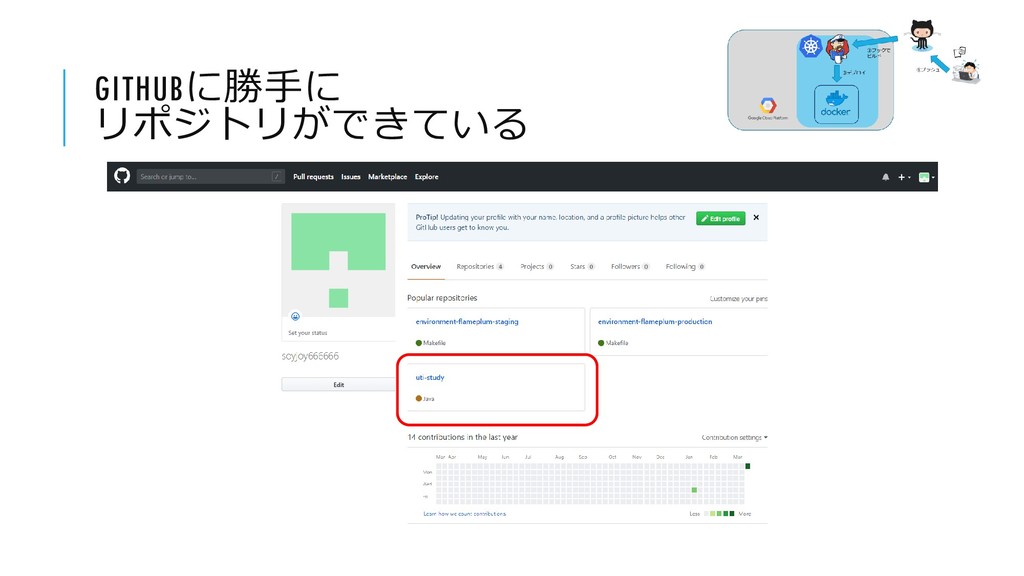Click the Popular repositories heading

(x=442, y=298)
